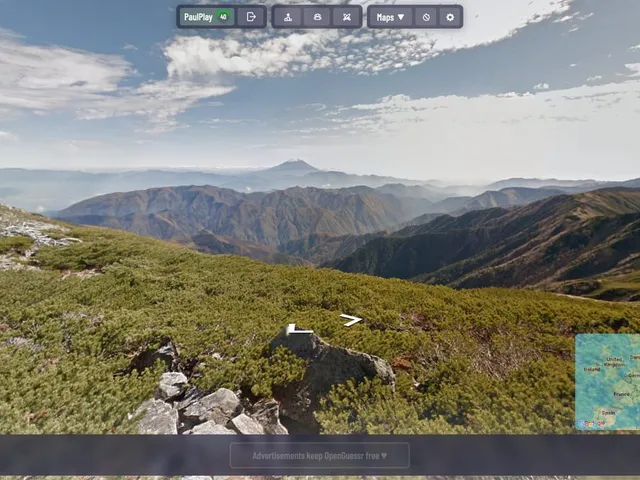640x480 pixels.
Task: Expand the Maps dropdown menu
Action: coord(390,17)
